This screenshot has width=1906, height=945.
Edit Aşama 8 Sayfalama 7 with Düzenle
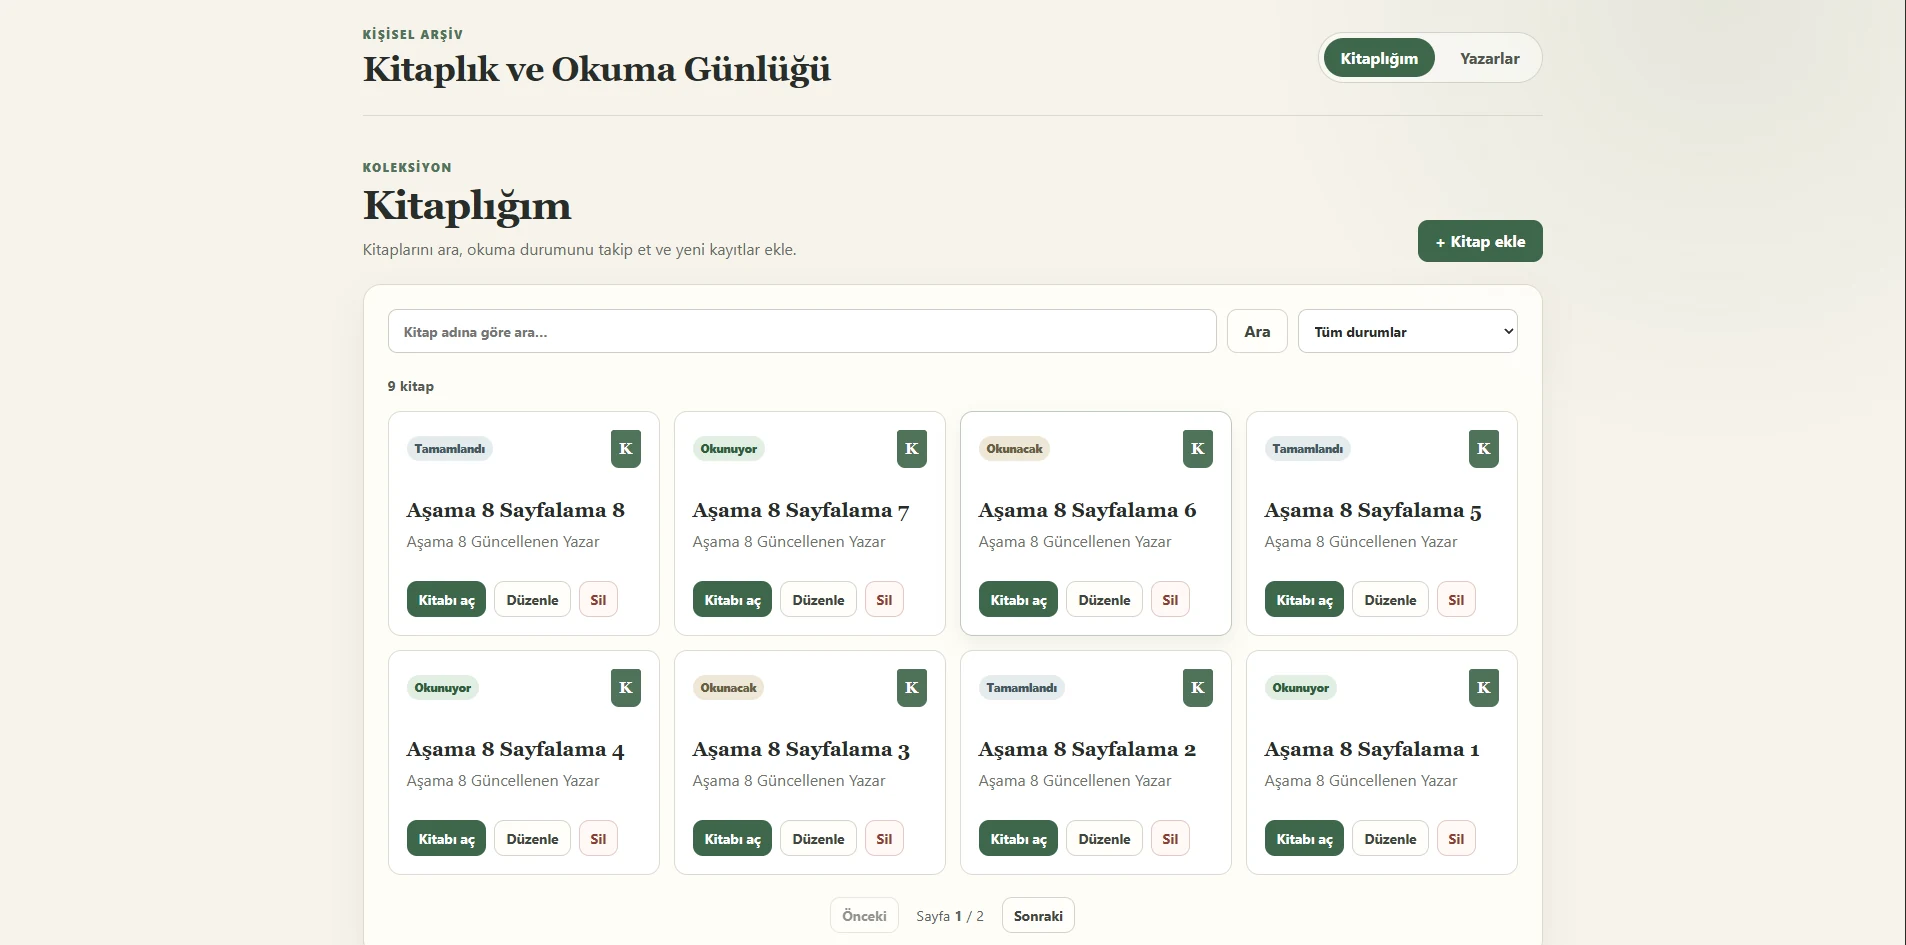(818, 600)
